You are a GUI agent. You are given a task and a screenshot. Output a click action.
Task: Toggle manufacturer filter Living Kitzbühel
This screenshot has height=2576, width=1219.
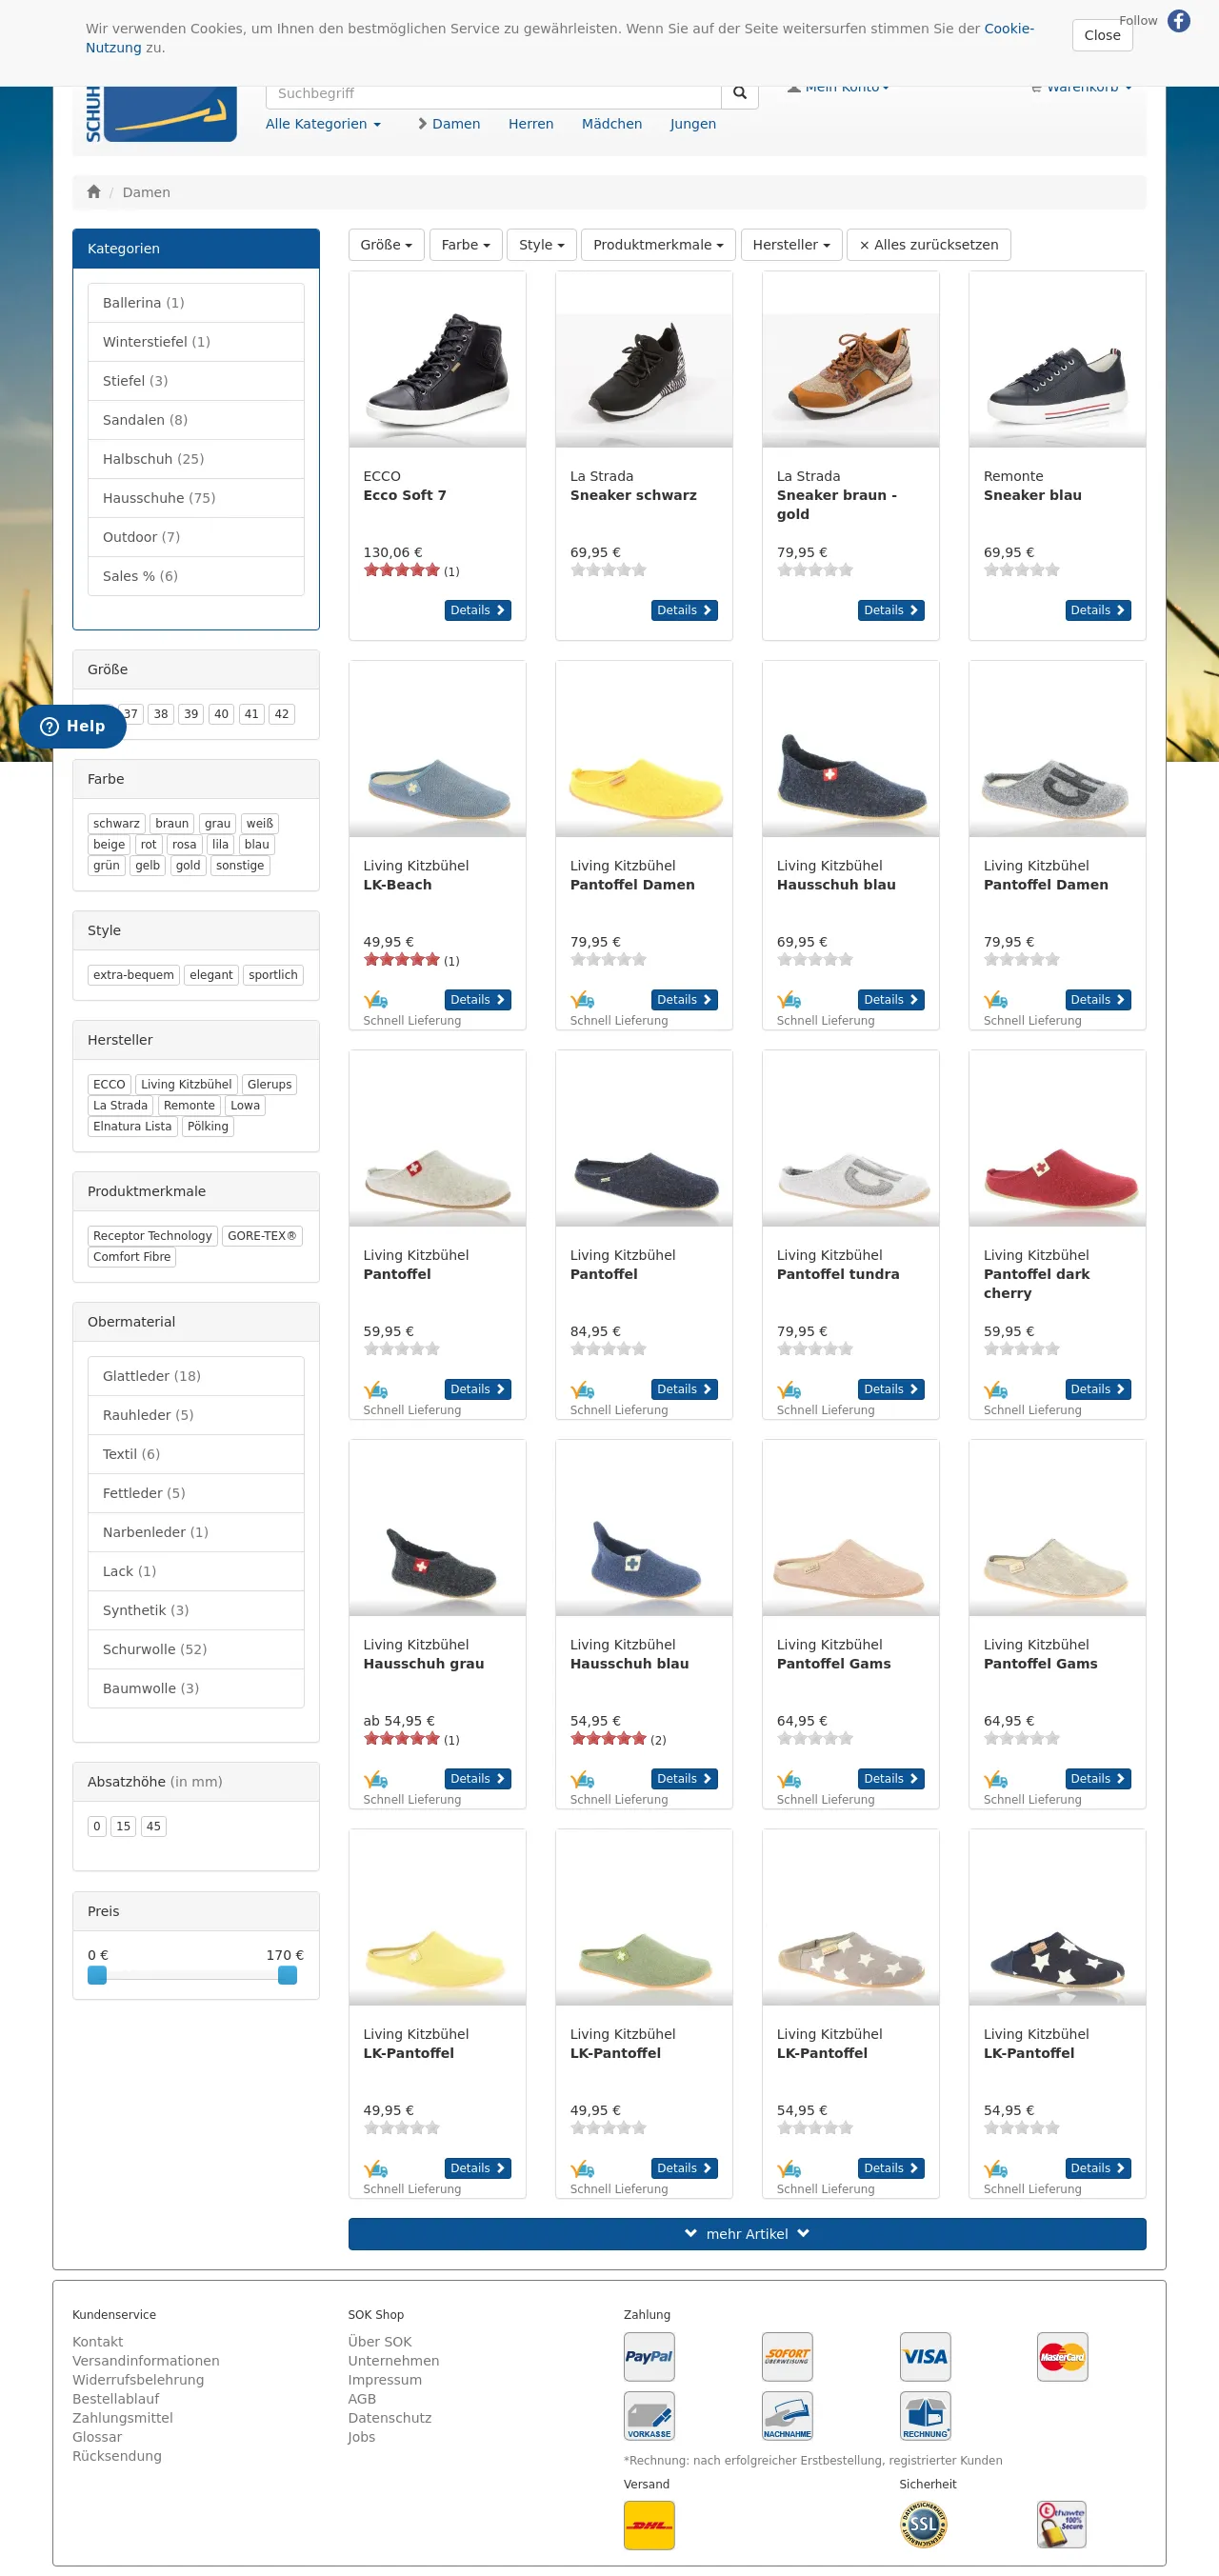click(x=186, y=1084)
